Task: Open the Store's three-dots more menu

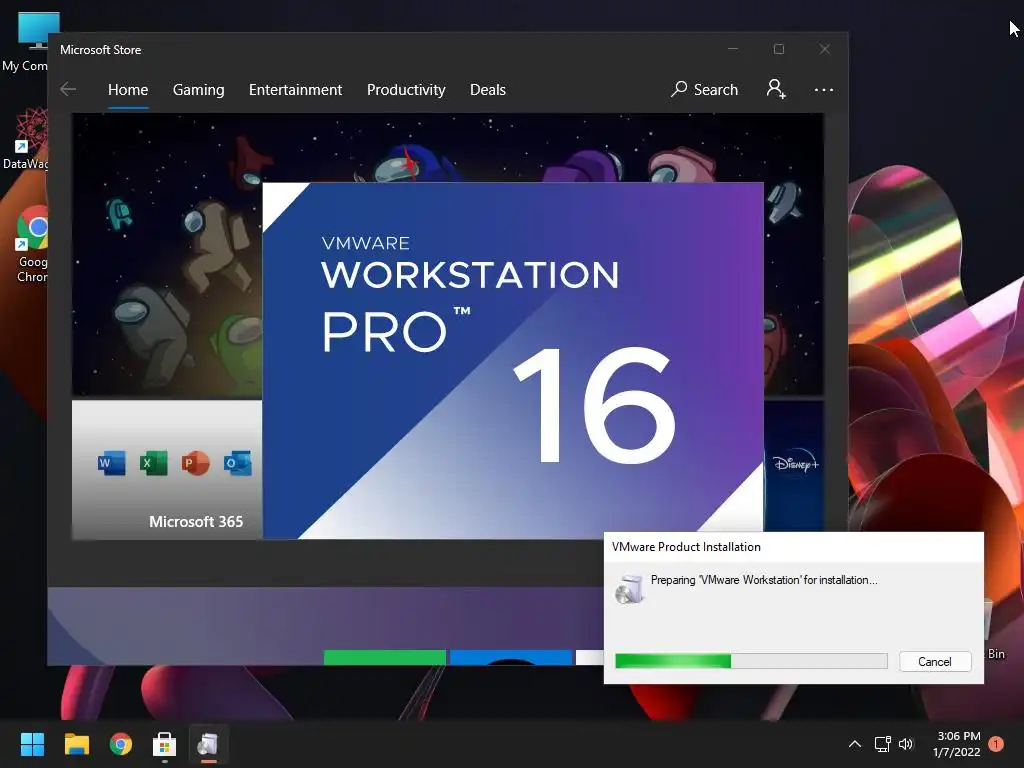Action: [x=824, y=89]
